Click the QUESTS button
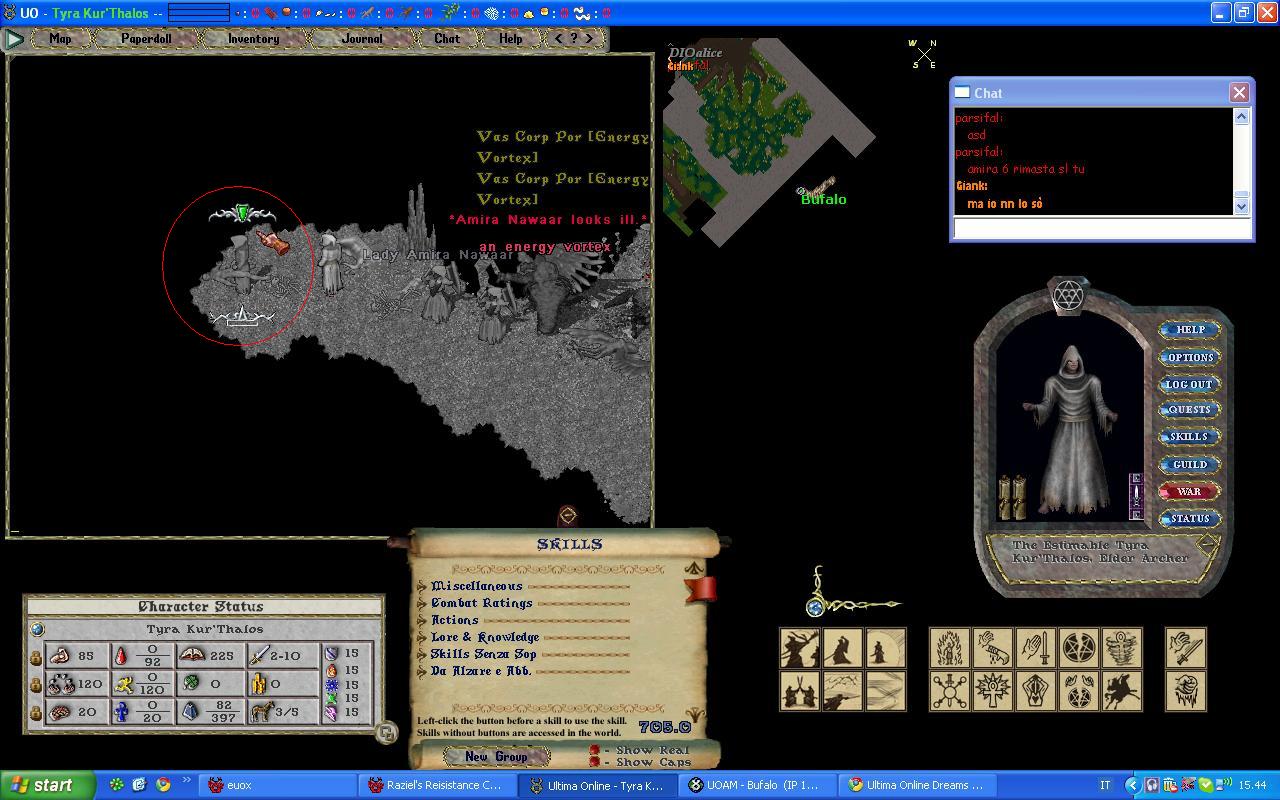 coord(1189,409)
